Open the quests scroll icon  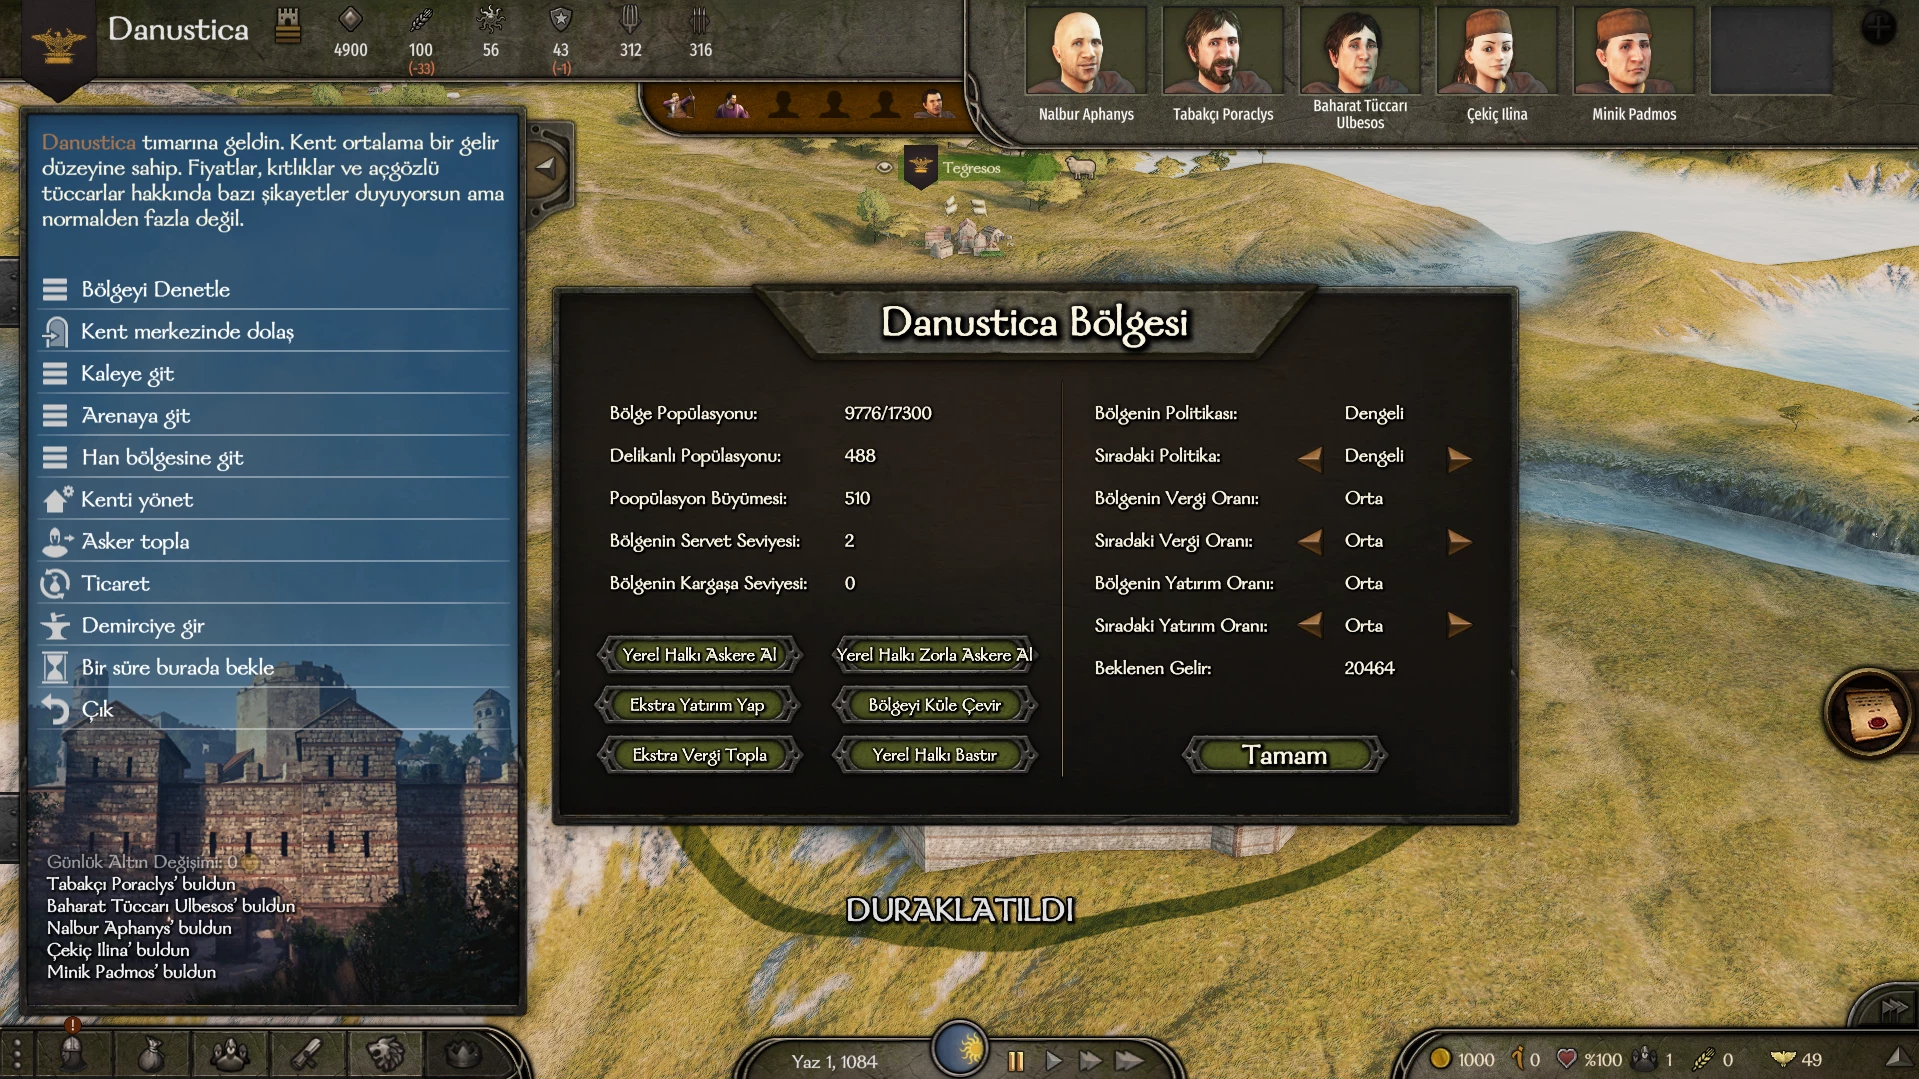[x=307, y=1054]
